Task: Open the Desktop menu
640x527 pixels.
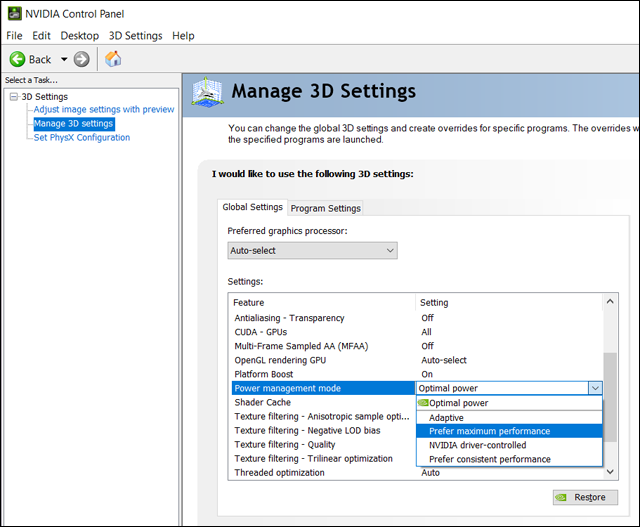Action: point(80,36)
